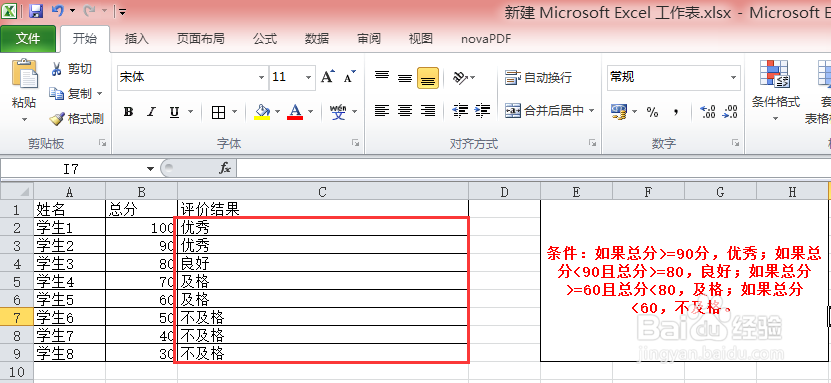This screenshot has height=383, width=831.
Task: Toggle bold formatting
Action: [128, 112]
